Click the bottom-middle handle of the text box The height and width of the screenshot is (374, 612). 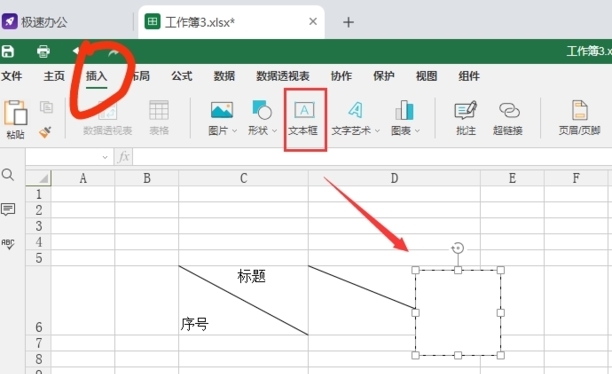458,355
